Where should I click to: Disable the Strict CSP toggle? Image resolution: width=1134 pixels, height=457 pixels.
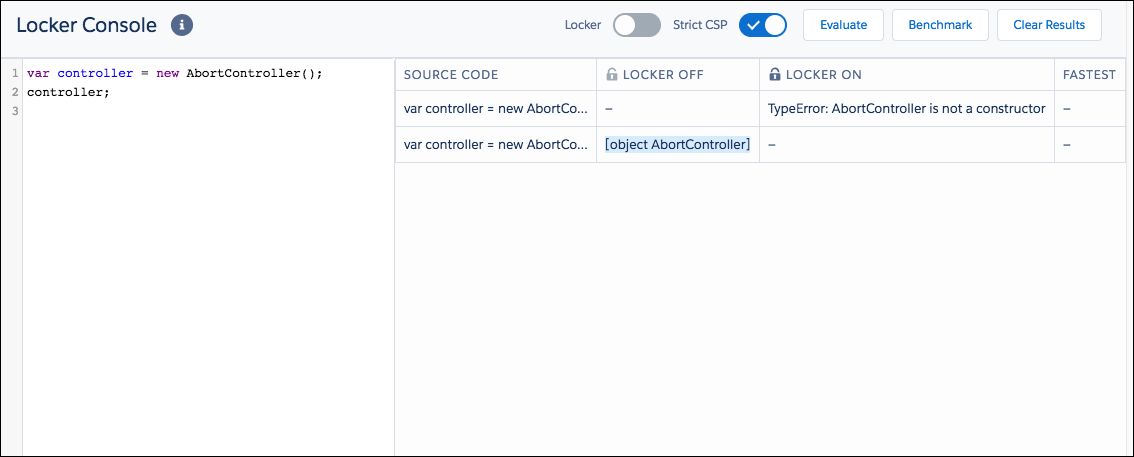(x=762, y=25)
